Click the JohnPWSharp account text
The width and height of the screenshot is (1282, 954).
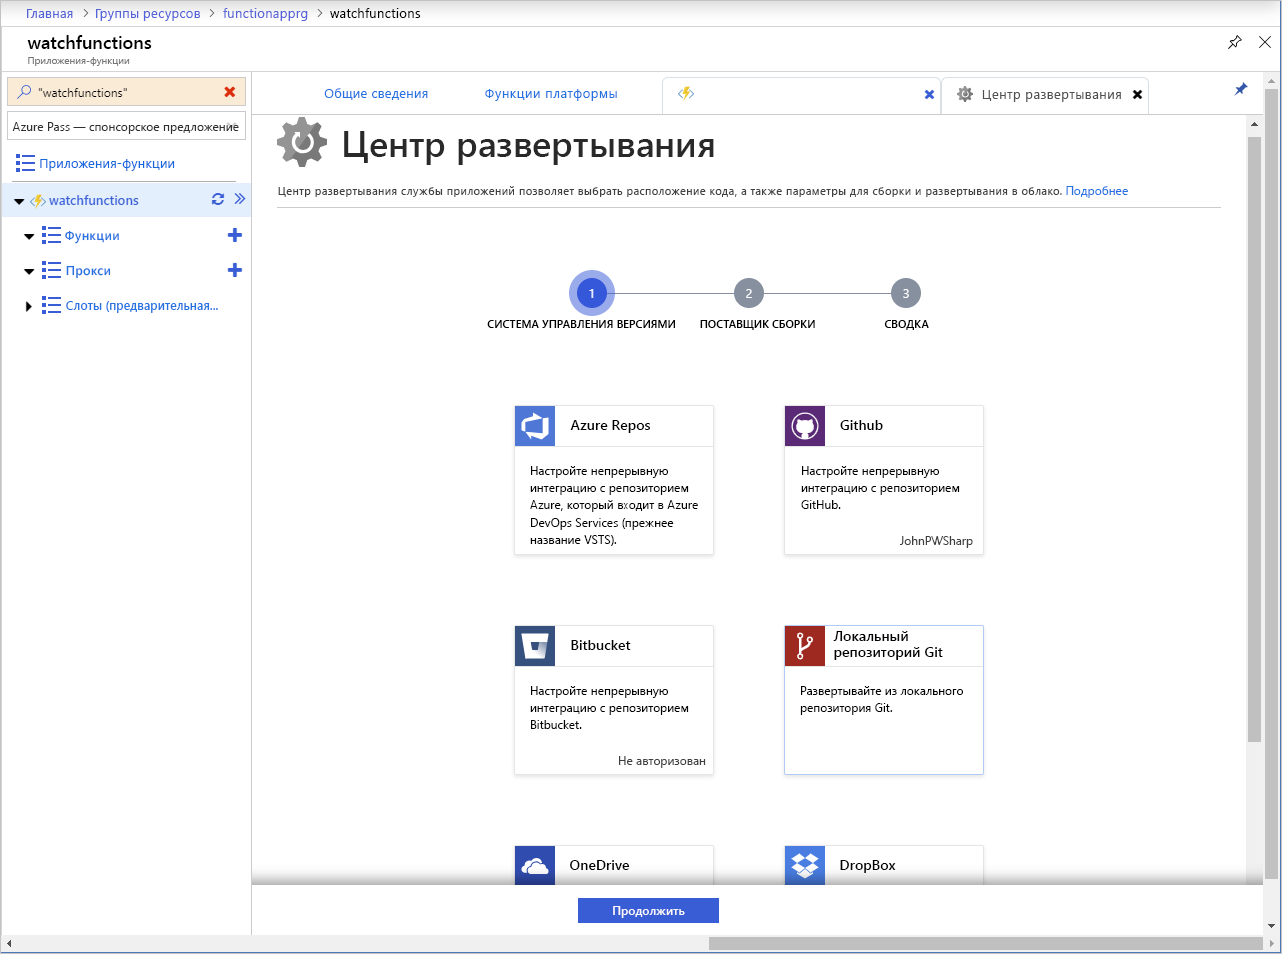pyautogui.click(x=936, y=541)
